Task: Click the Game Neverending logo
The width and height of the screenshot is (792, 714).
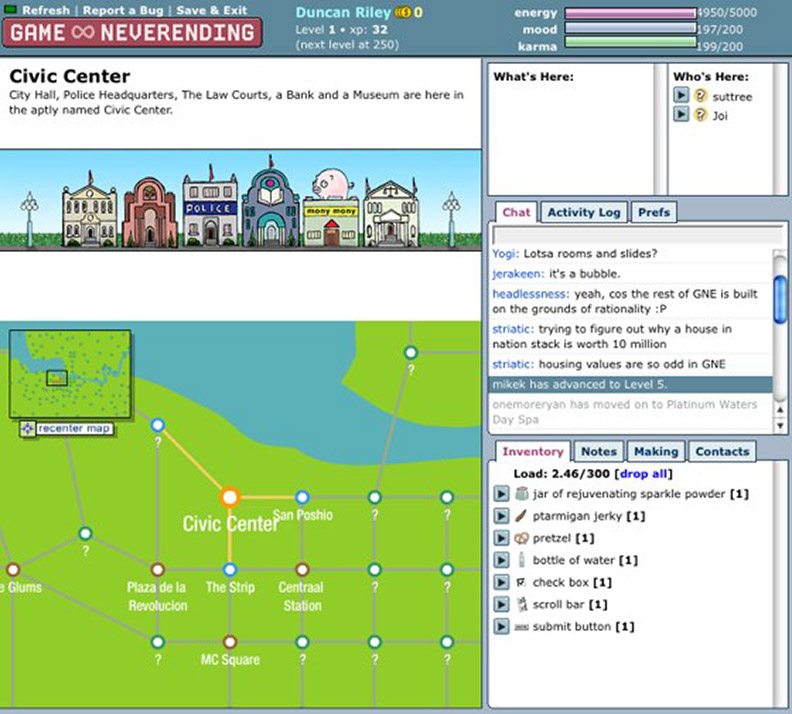Action: 132,33
